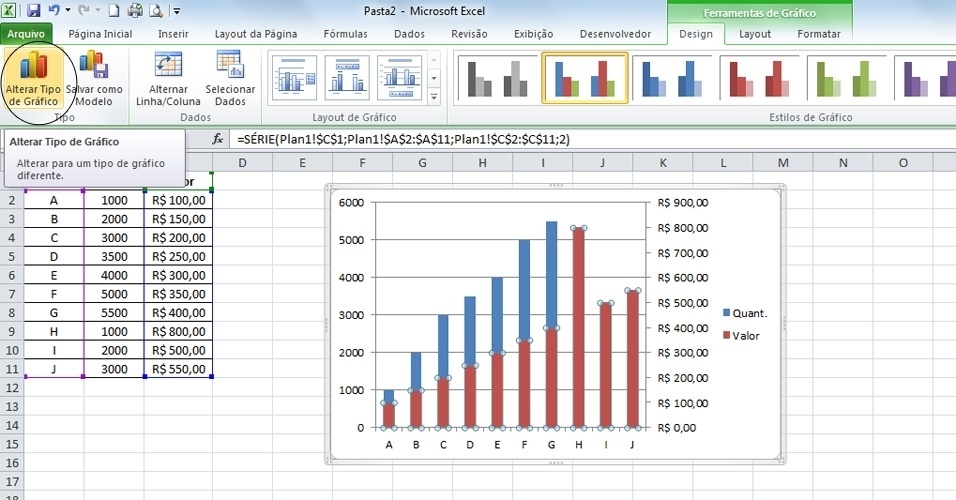This screenshot has width=956, height=500.
Task: Click the Print icon in quick access toolbar
Action: coord(136,11)
